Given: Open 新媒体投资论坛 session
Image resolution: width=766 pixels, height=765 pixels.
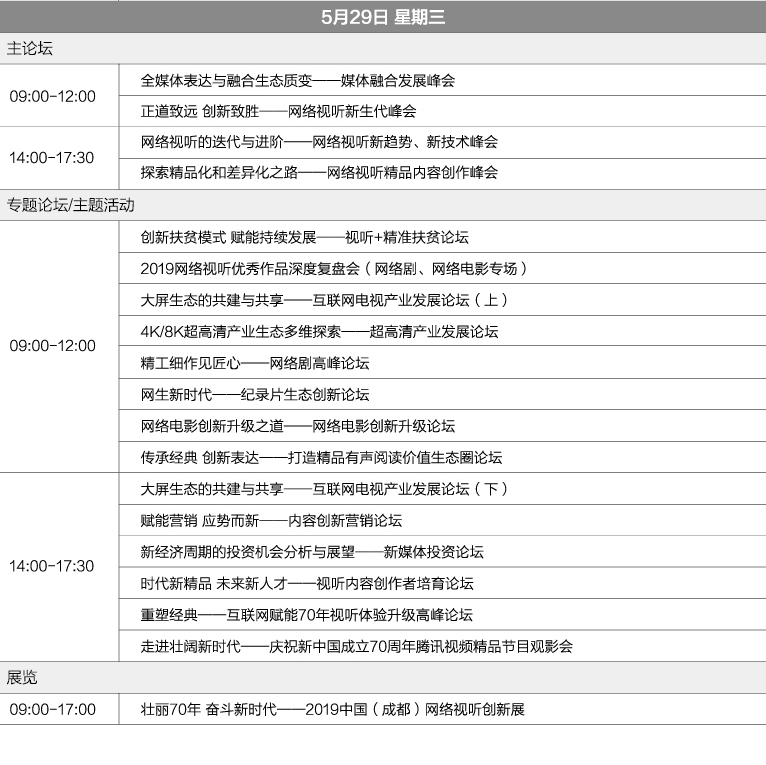Looking at the screenshot, I should pyautogui.click(x=312, y=551).
